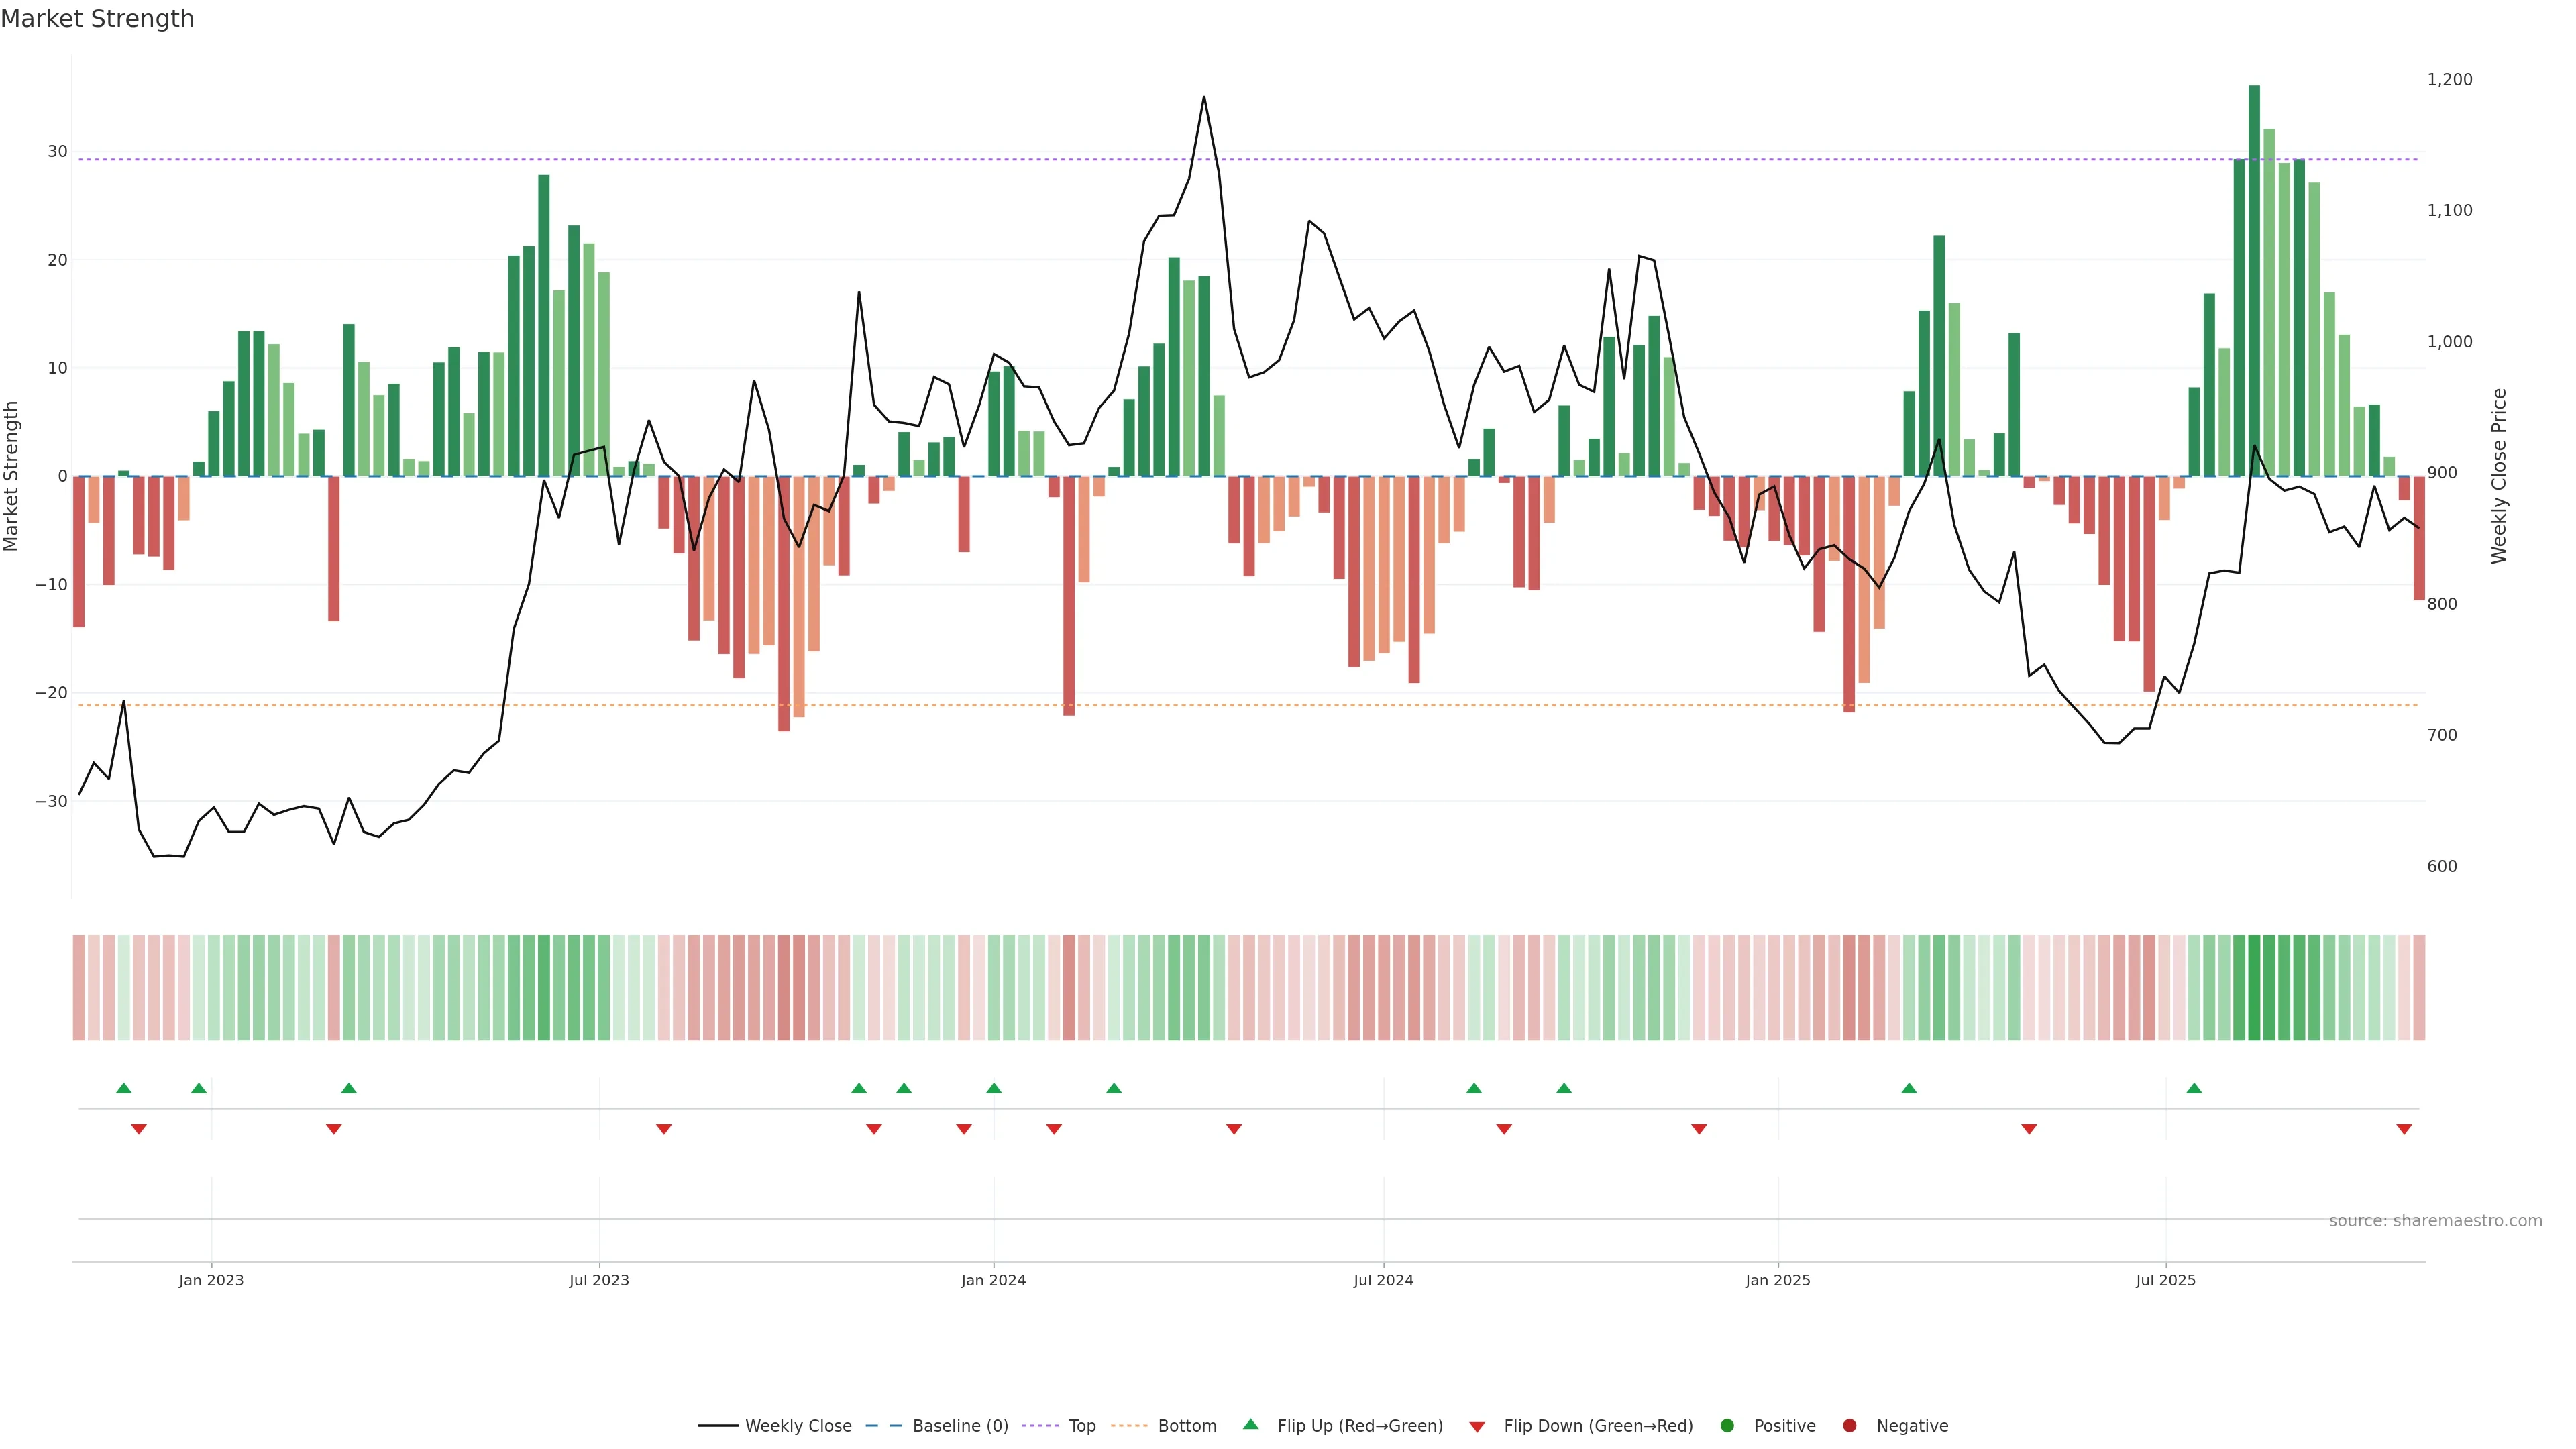Click the red flip-down marker just after Jul 2023

click(x=664, y=1129)
